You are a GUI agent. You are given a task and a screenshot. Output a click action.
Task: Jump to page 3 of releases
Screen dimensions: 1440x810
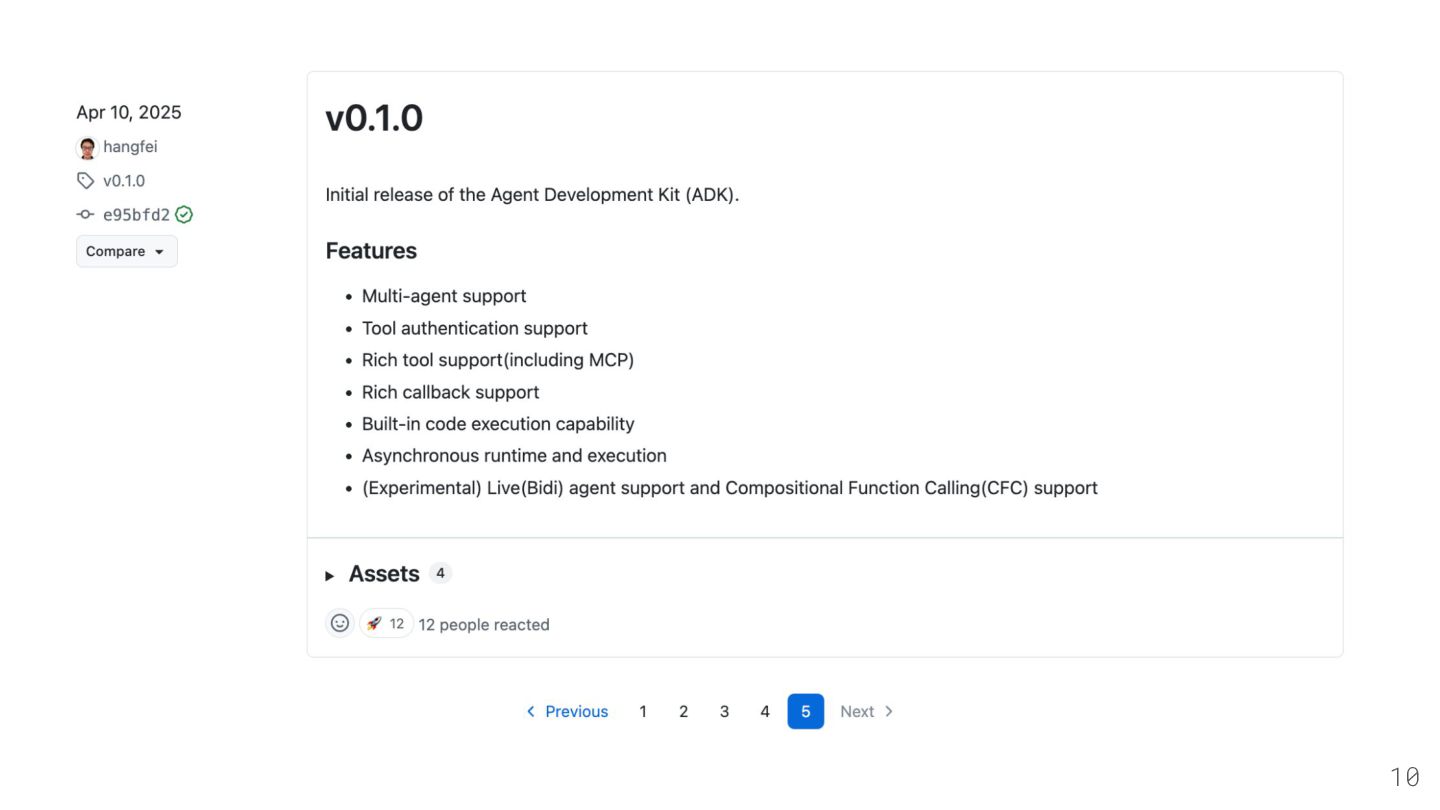point(724,711)
